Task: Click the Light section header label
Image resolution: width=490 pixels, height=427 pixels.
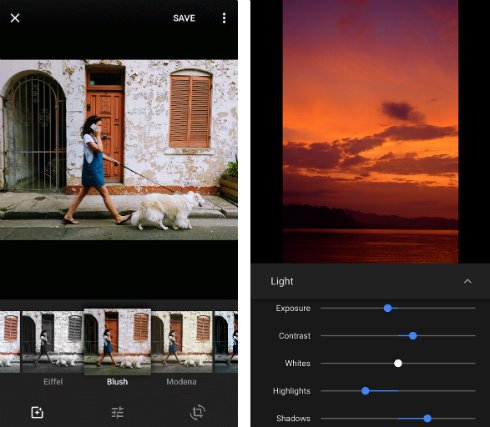Action: pyautogui.click(x=282, y=281)
